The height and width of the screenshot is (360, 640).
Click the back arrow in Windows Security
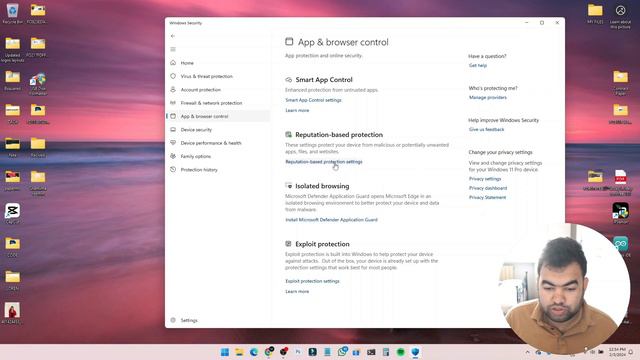click(x=173, y=36)
